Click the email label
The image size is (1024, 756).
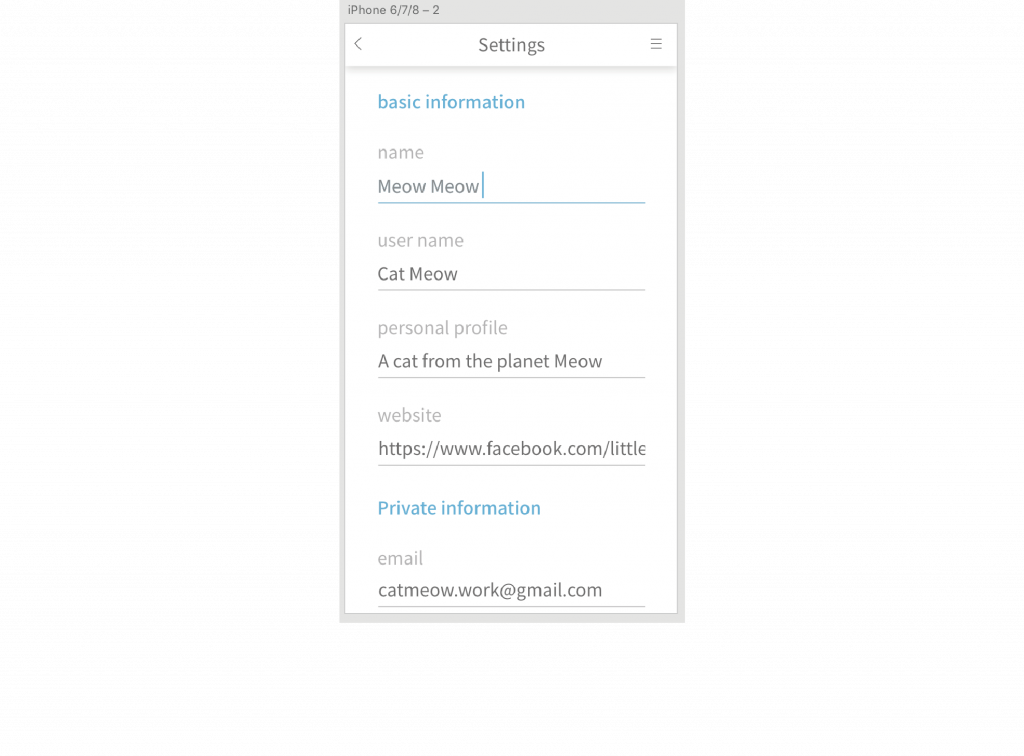pyautogui.click(x=400, y=558)
